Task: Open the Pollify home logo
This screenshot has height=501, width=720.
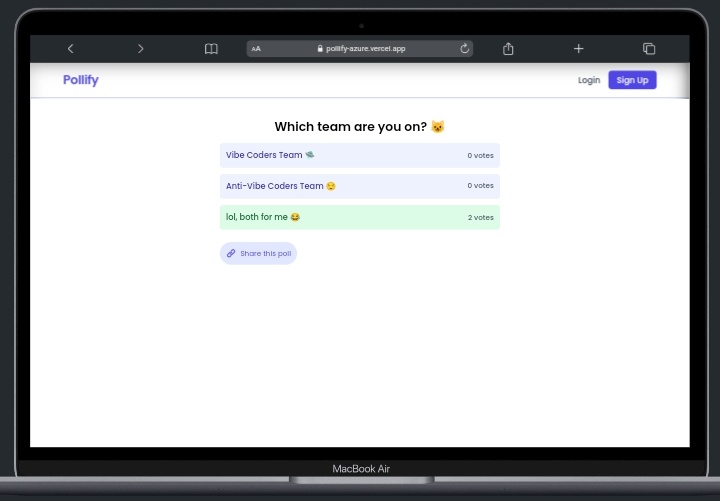Action: click(81, 80)
